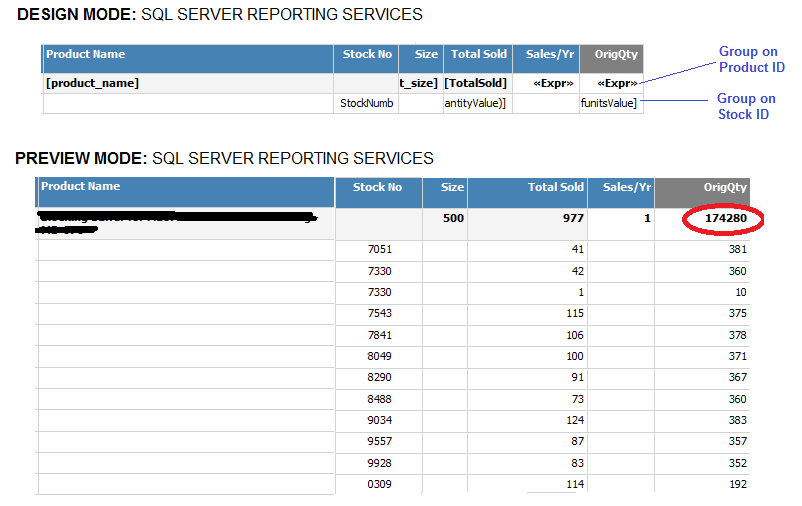Image resolution: width=802 pixels, height=506 pixels.
Task: Click total sold value 73
Action: point(577,399)
